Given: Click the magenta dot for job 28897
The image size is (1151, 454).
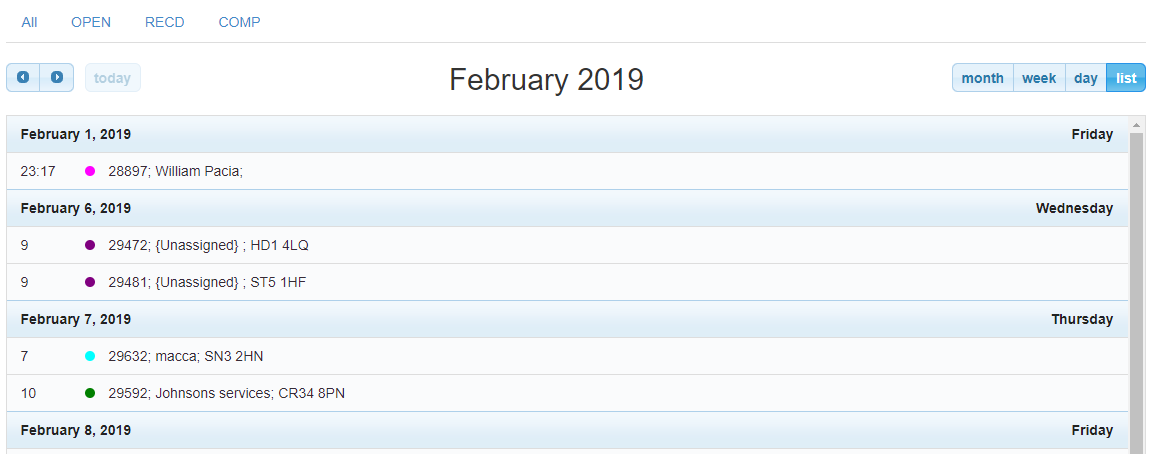Looking at the screenshot, I should [90, 171].
